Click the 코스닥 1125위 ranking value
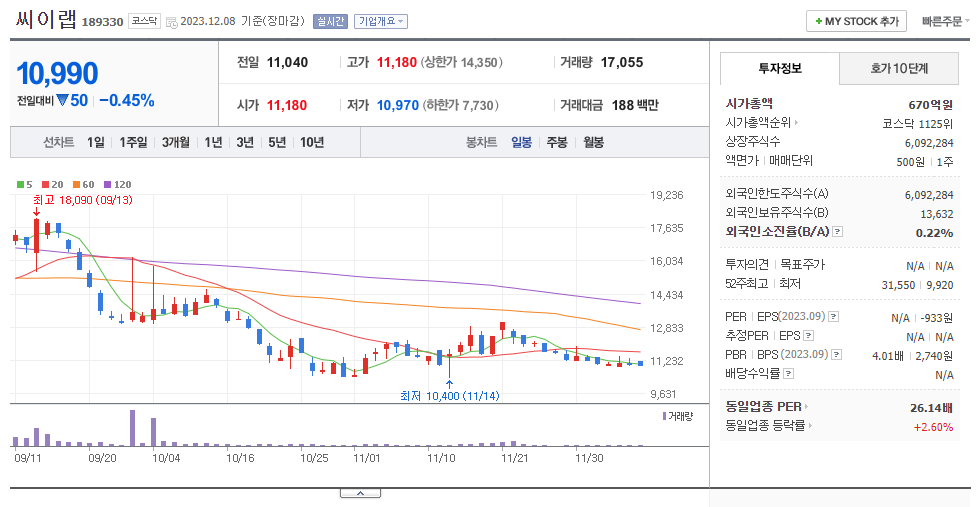The height and width of the screenshot is (507, 976). tap(917, 124)
